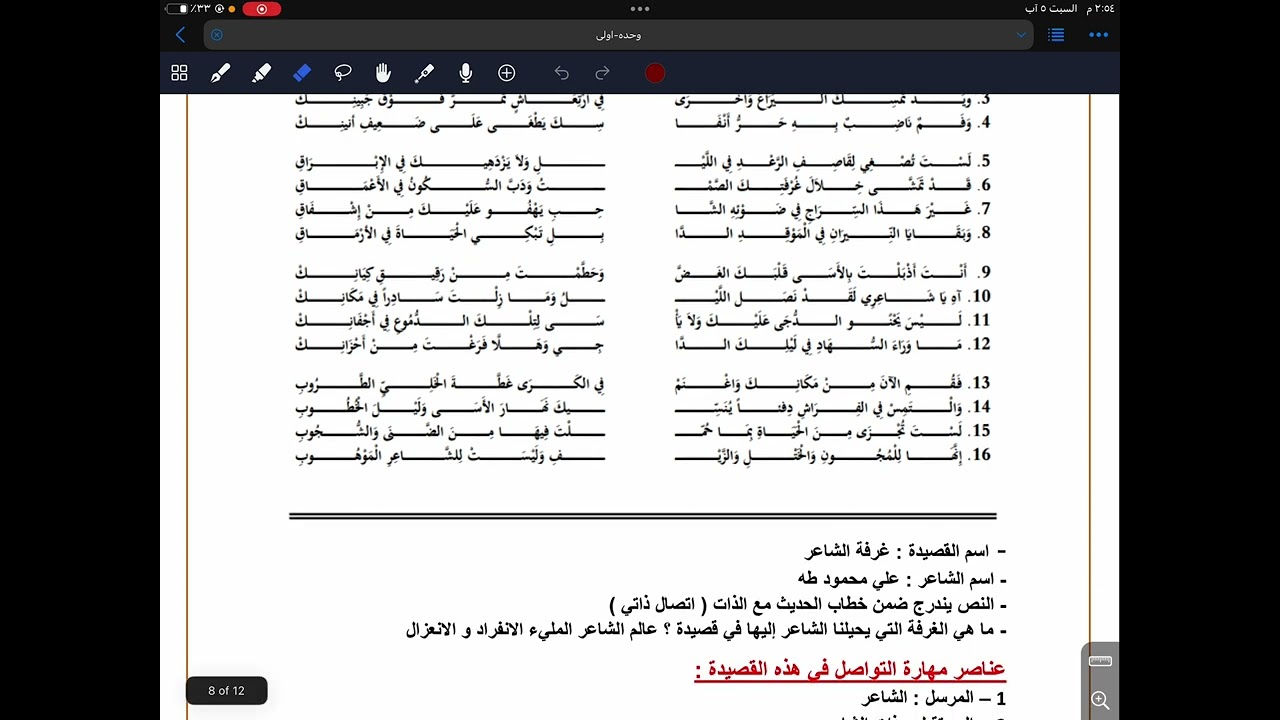
Task: Select the blue Eraser tool
Action: (302, 73)
